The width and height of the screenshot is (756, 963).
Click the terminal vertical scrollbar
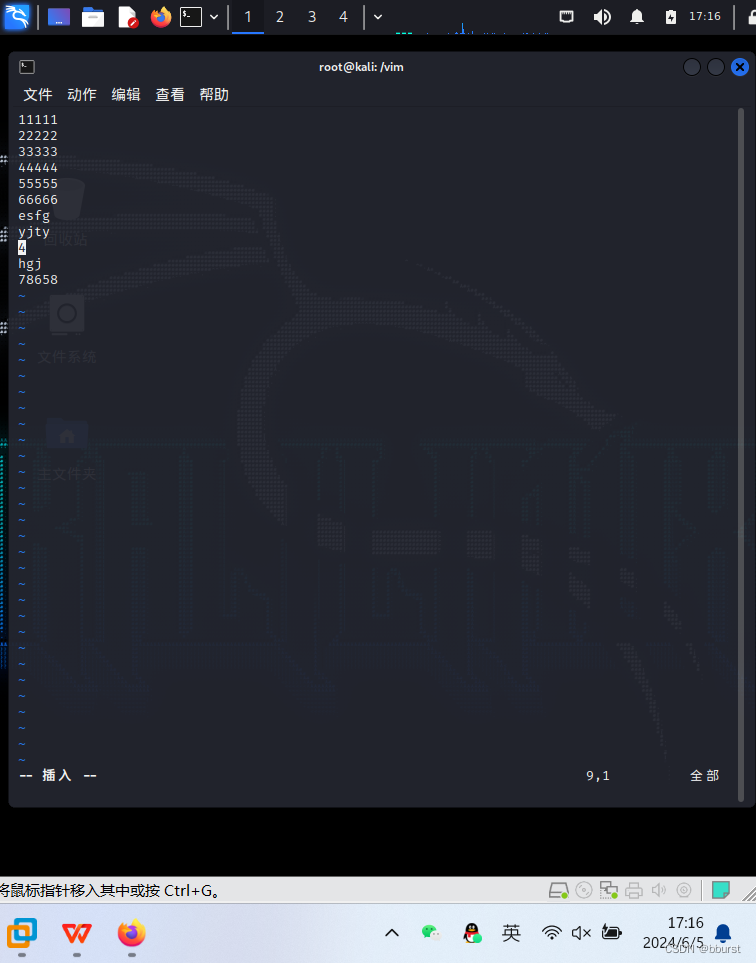pyautogui.click(x=741, y=454)
